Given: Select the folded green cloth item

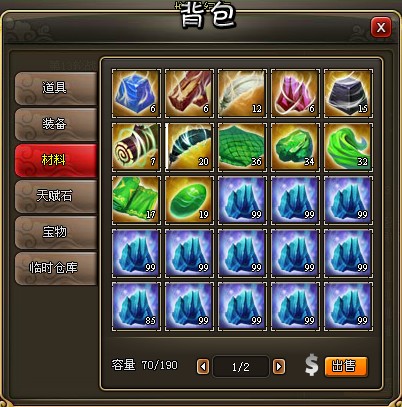Looking at the screenshot, I should click(x=136, y=200).
